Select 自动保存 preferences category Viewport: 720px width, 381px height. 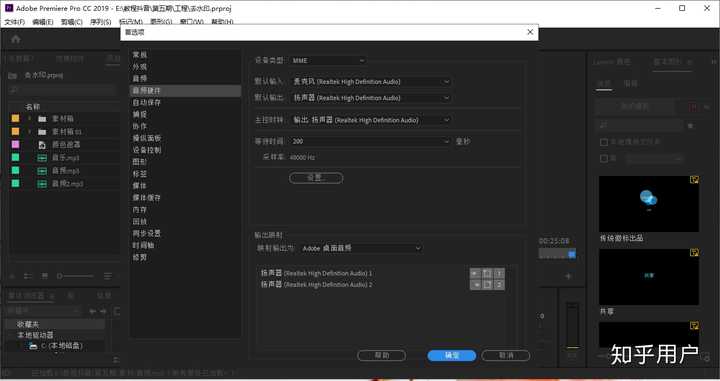tap(147, 102)
